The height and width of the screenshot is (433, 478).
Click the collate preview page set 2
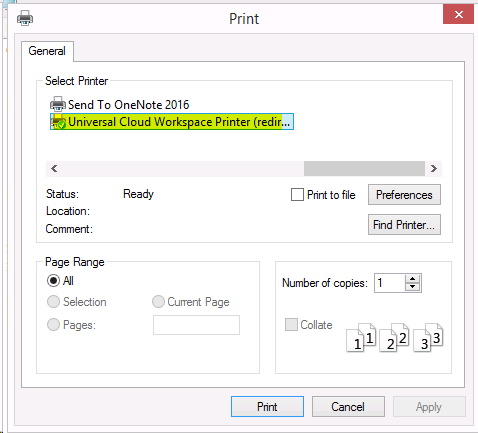coord(394,337)
